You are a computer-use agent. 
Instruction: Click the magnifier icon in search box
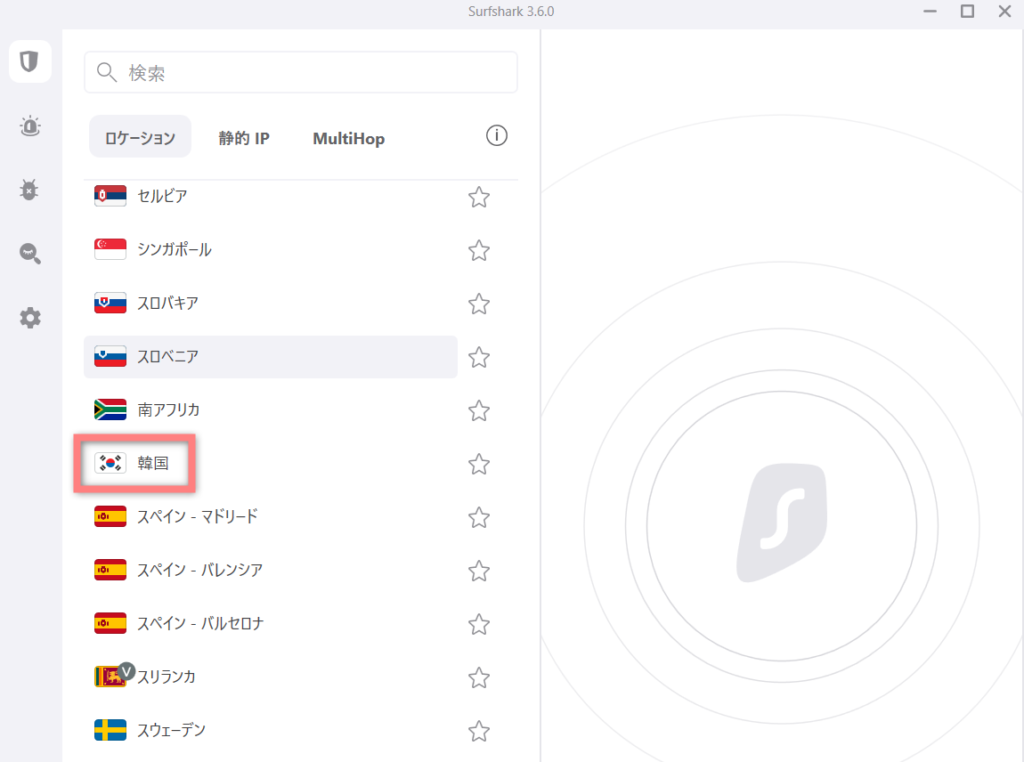pos(106,72)
